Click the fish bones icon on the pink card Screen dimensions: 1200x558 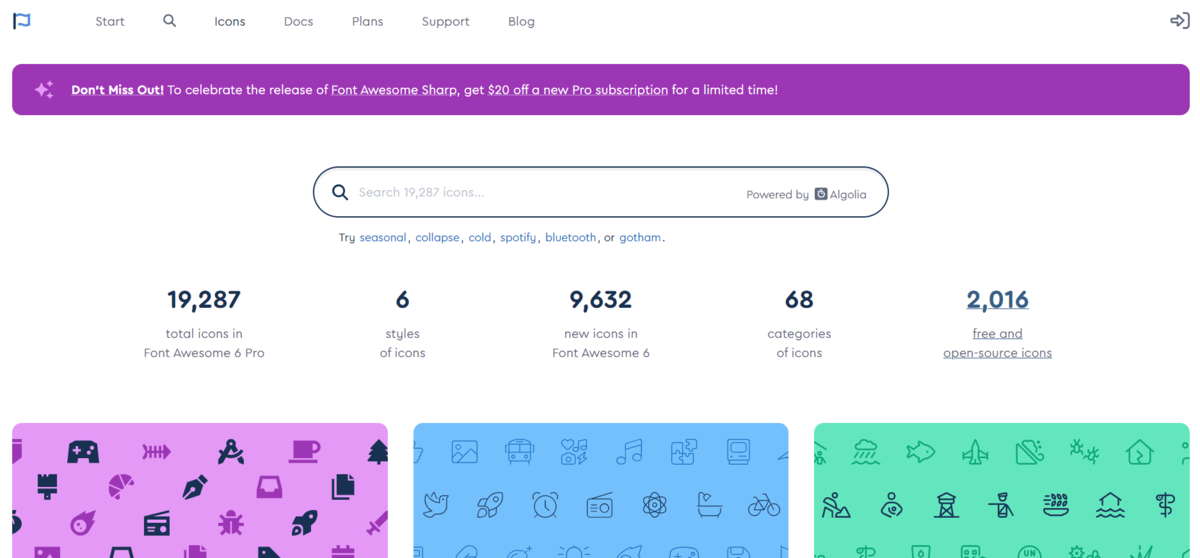pos(156,452)
